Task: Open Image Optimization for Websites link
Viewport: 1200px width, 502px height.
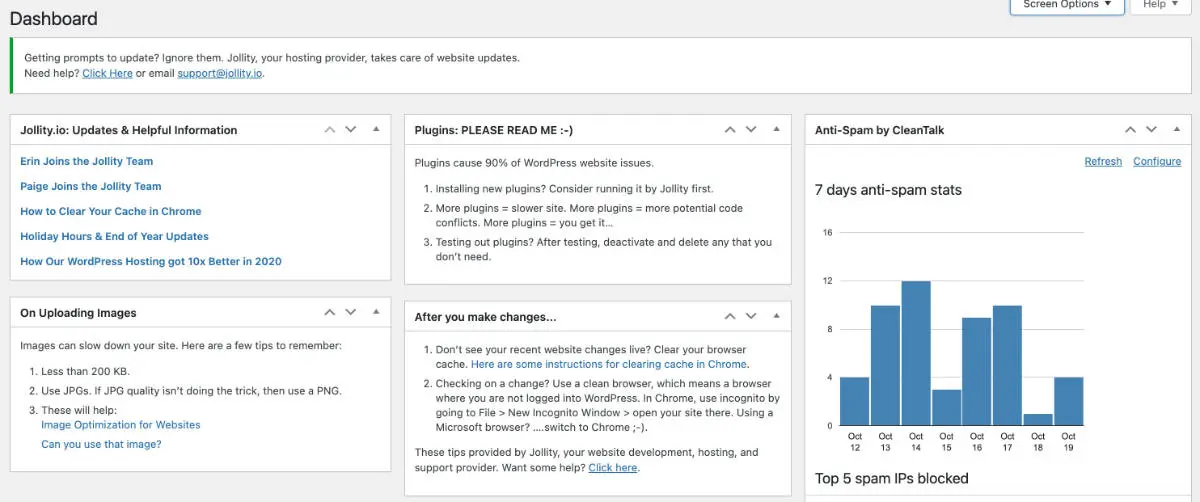Action: (x=121, y=425)
